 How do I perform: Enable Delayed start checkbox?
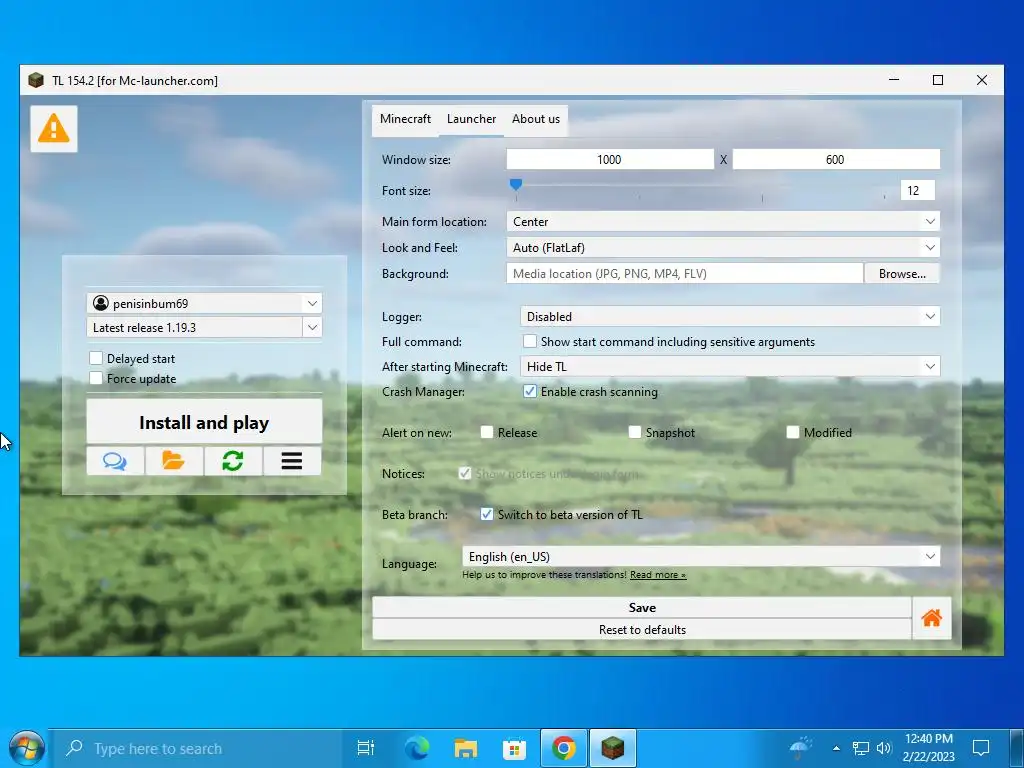pyautogui.click(x=96, y=358)
